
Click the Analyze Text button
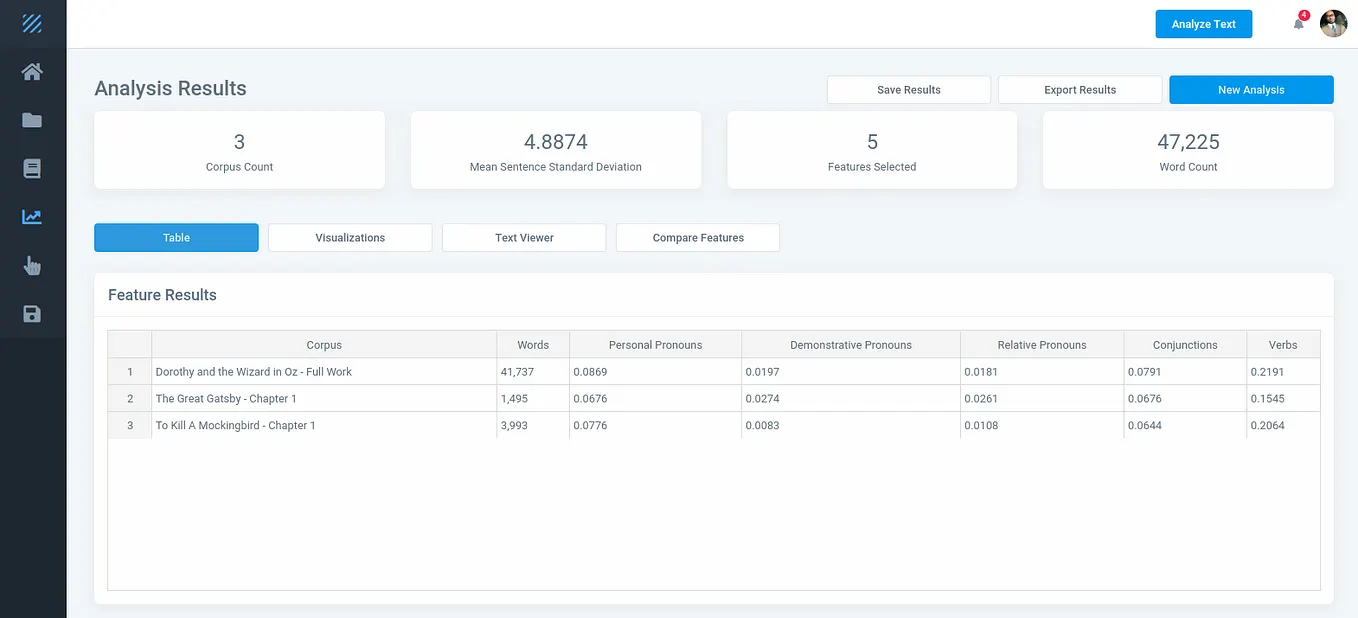point(1203,24)
